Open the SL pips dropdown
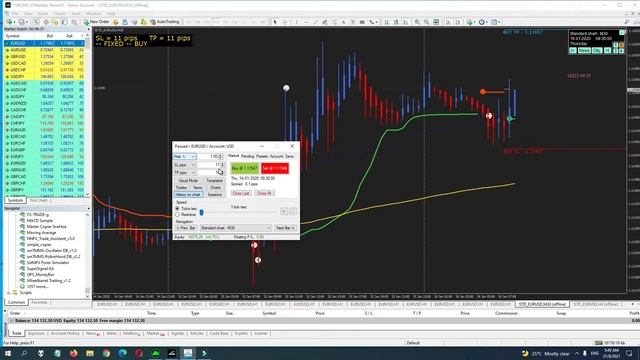The width and height of the screenshot is (640, 360). pyautogui.click(x=184, y=165)
